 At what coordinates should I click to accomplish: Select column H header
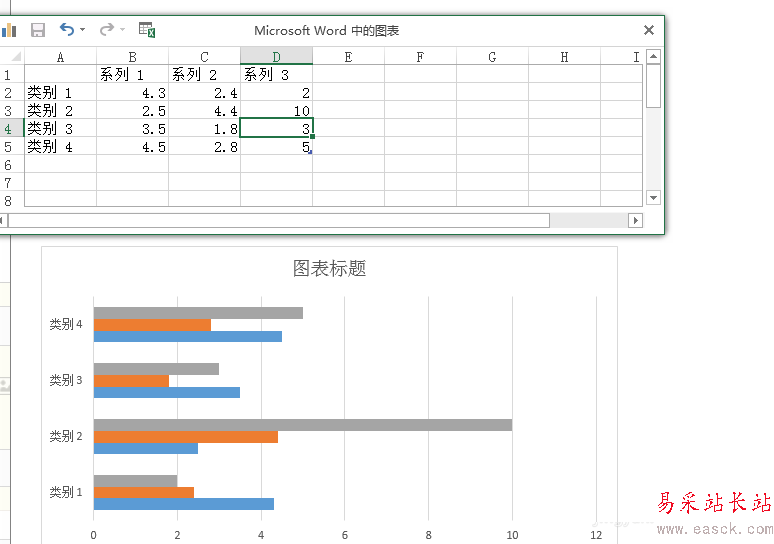(x=565, y=57)
